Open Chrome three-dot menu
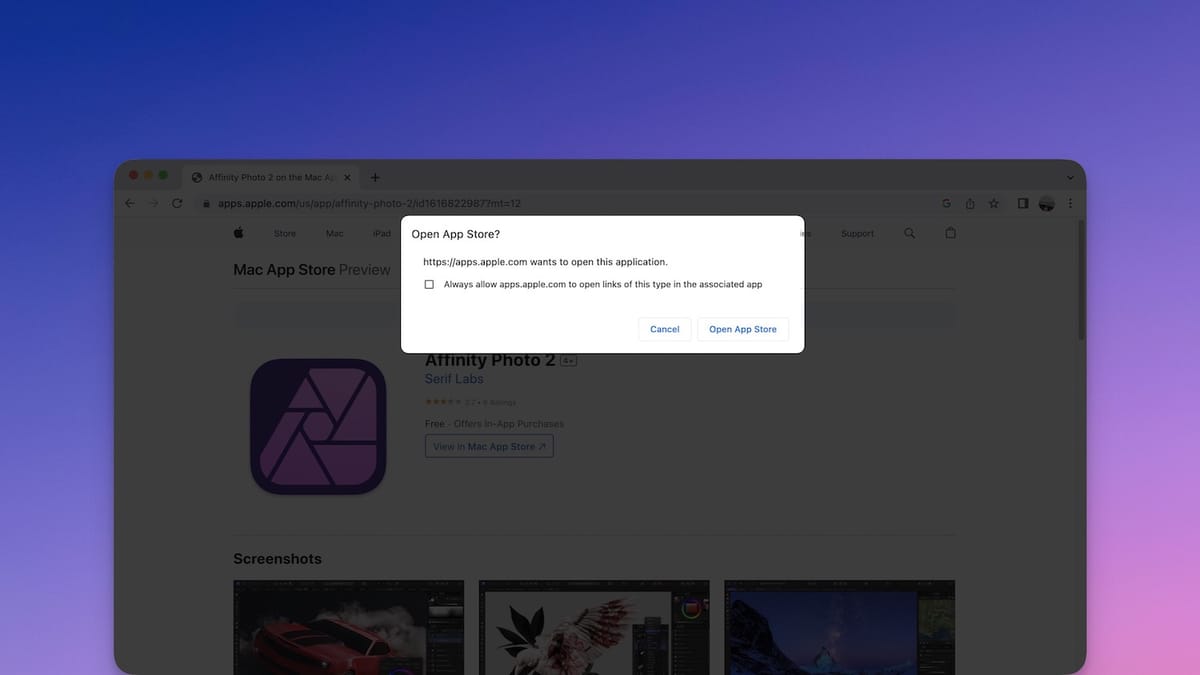Viewport: 1200px width, 675px height. (x=1070, y=203)
